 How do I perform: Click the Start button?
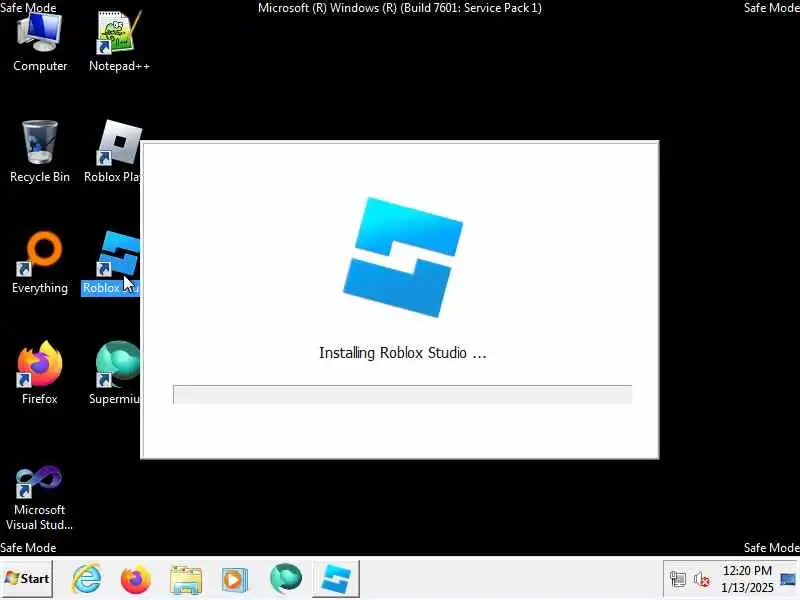(27, 579)
